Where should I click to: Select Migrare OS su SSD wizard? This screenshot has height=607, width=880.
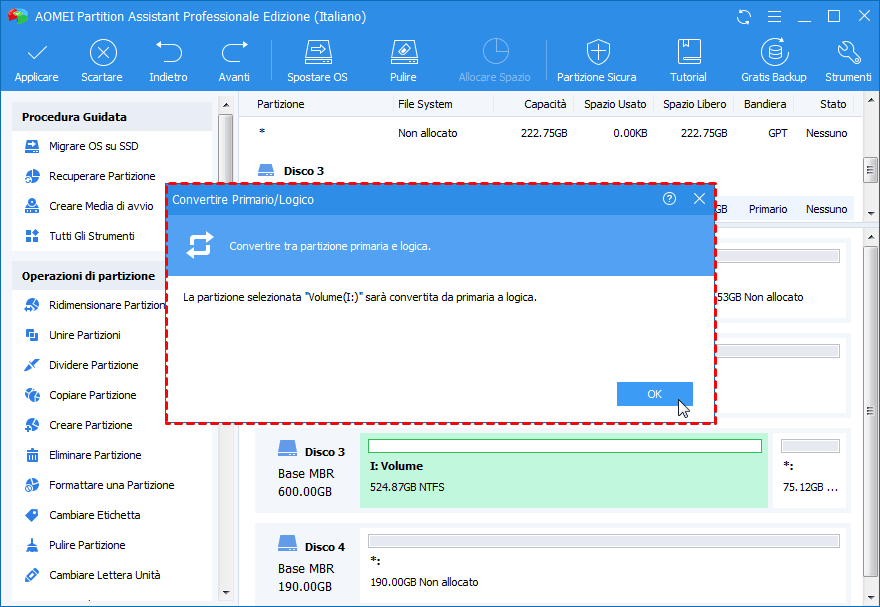click(x=94, y=146)
